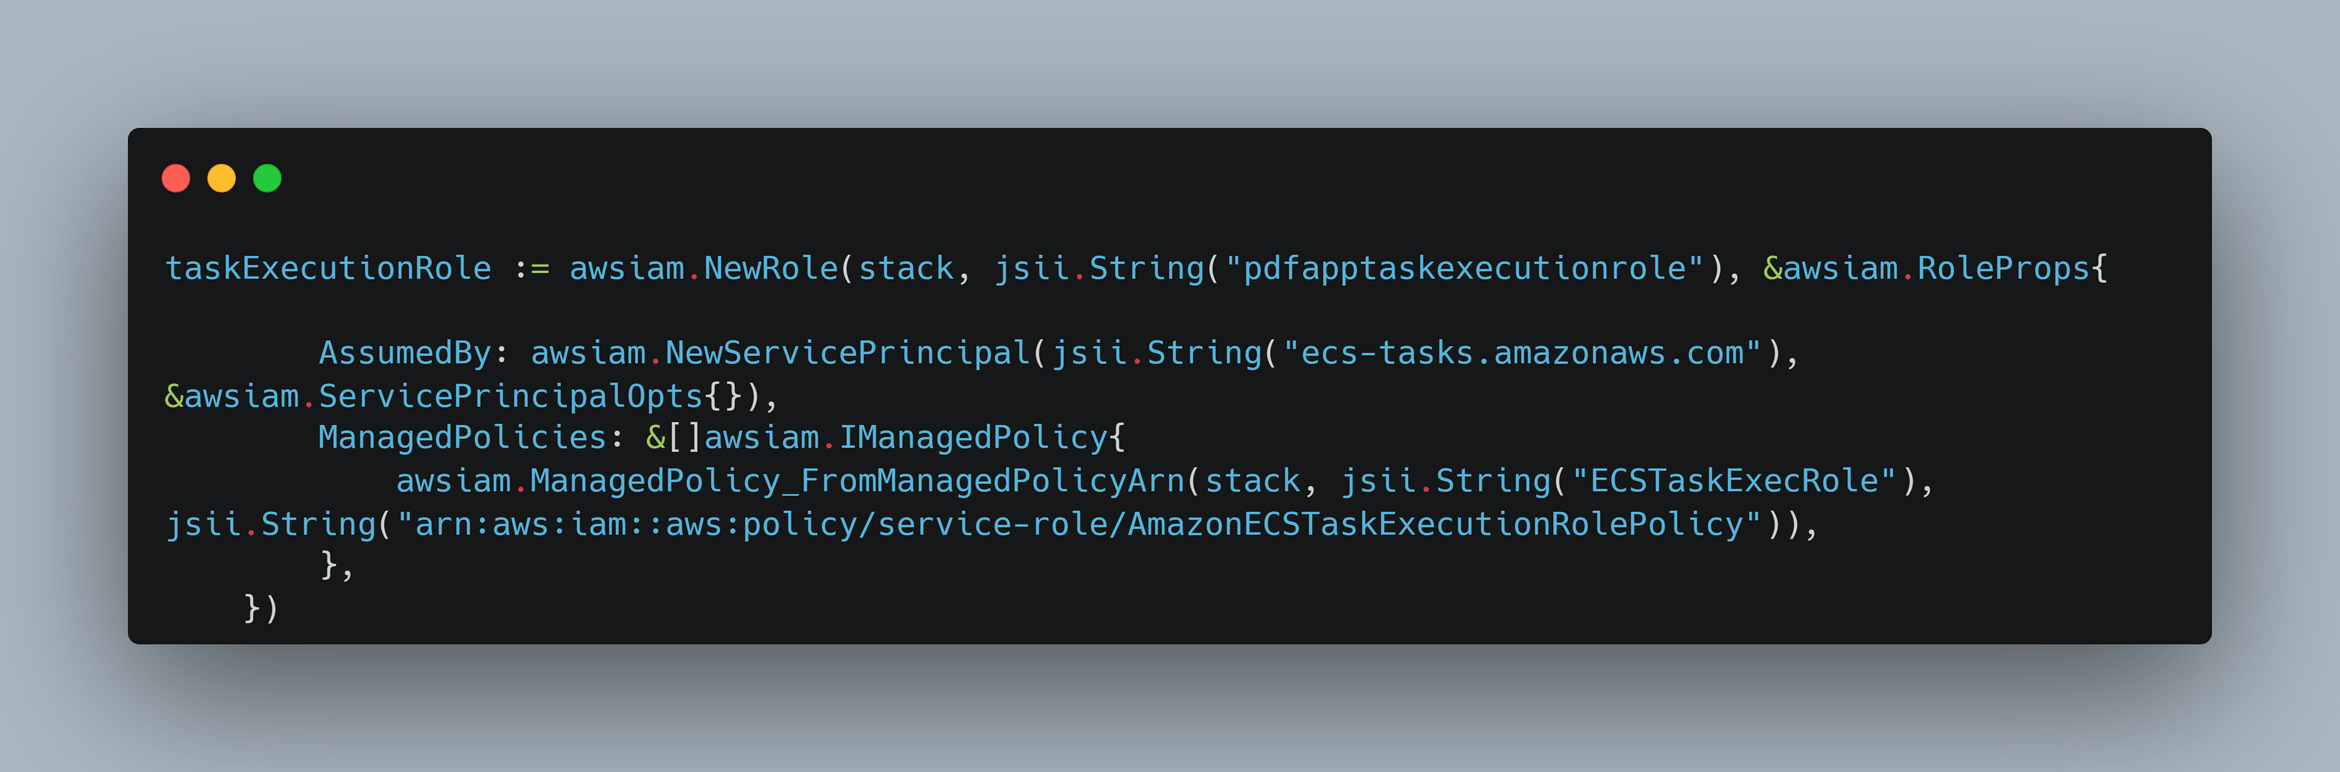Click ManagedPolicy_FromManagedPolicyArn function name
This screenshot has width=2340, height=772.
[857, 481]
